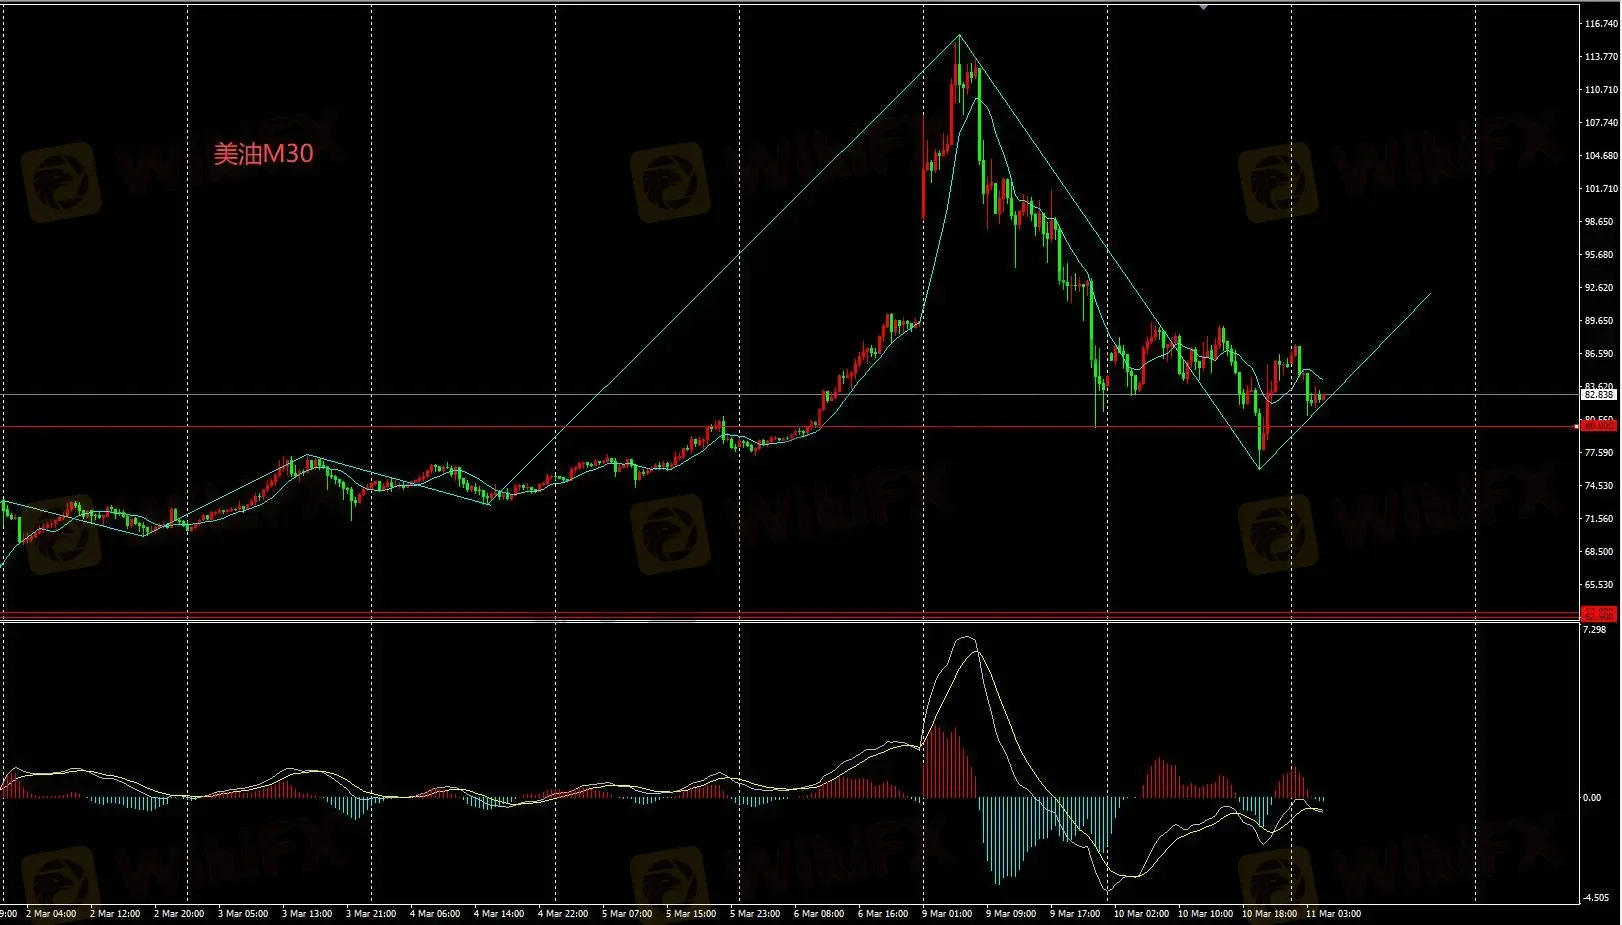Click the 11 Mar 03:00 time label

click(x=1333, y=914)
